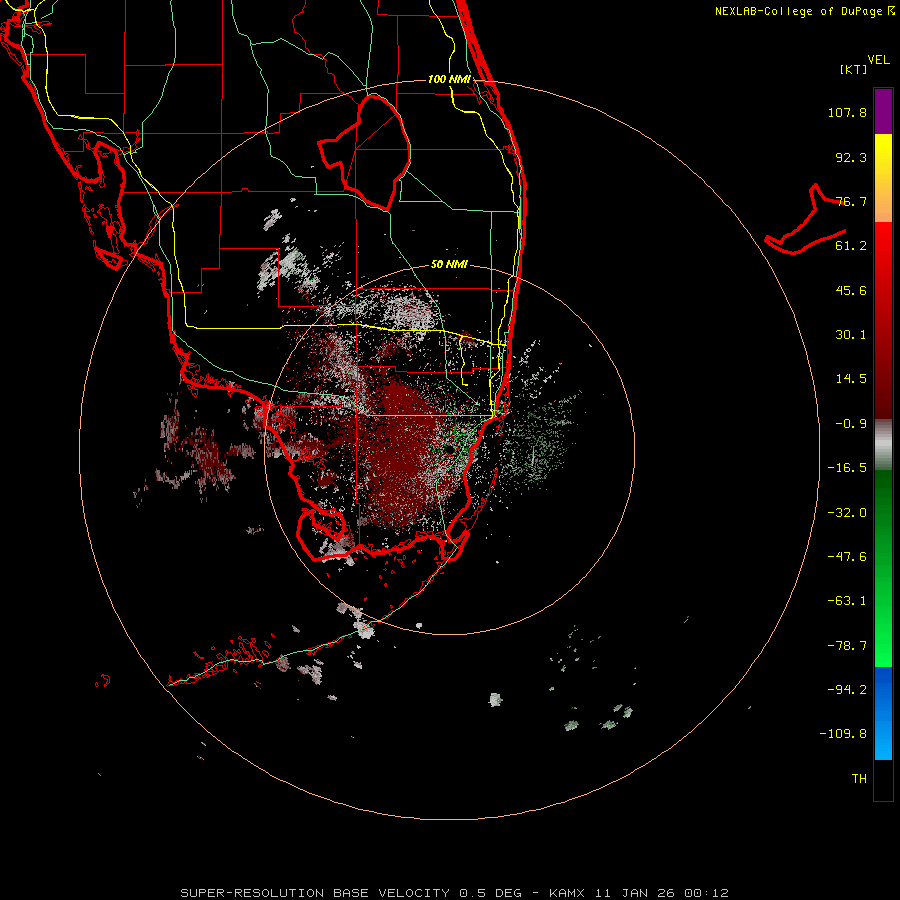The width and height of the screenshot is (900, 900).
Task: Click the -32.0 velocity scale value
Action: tap(847, 513)
